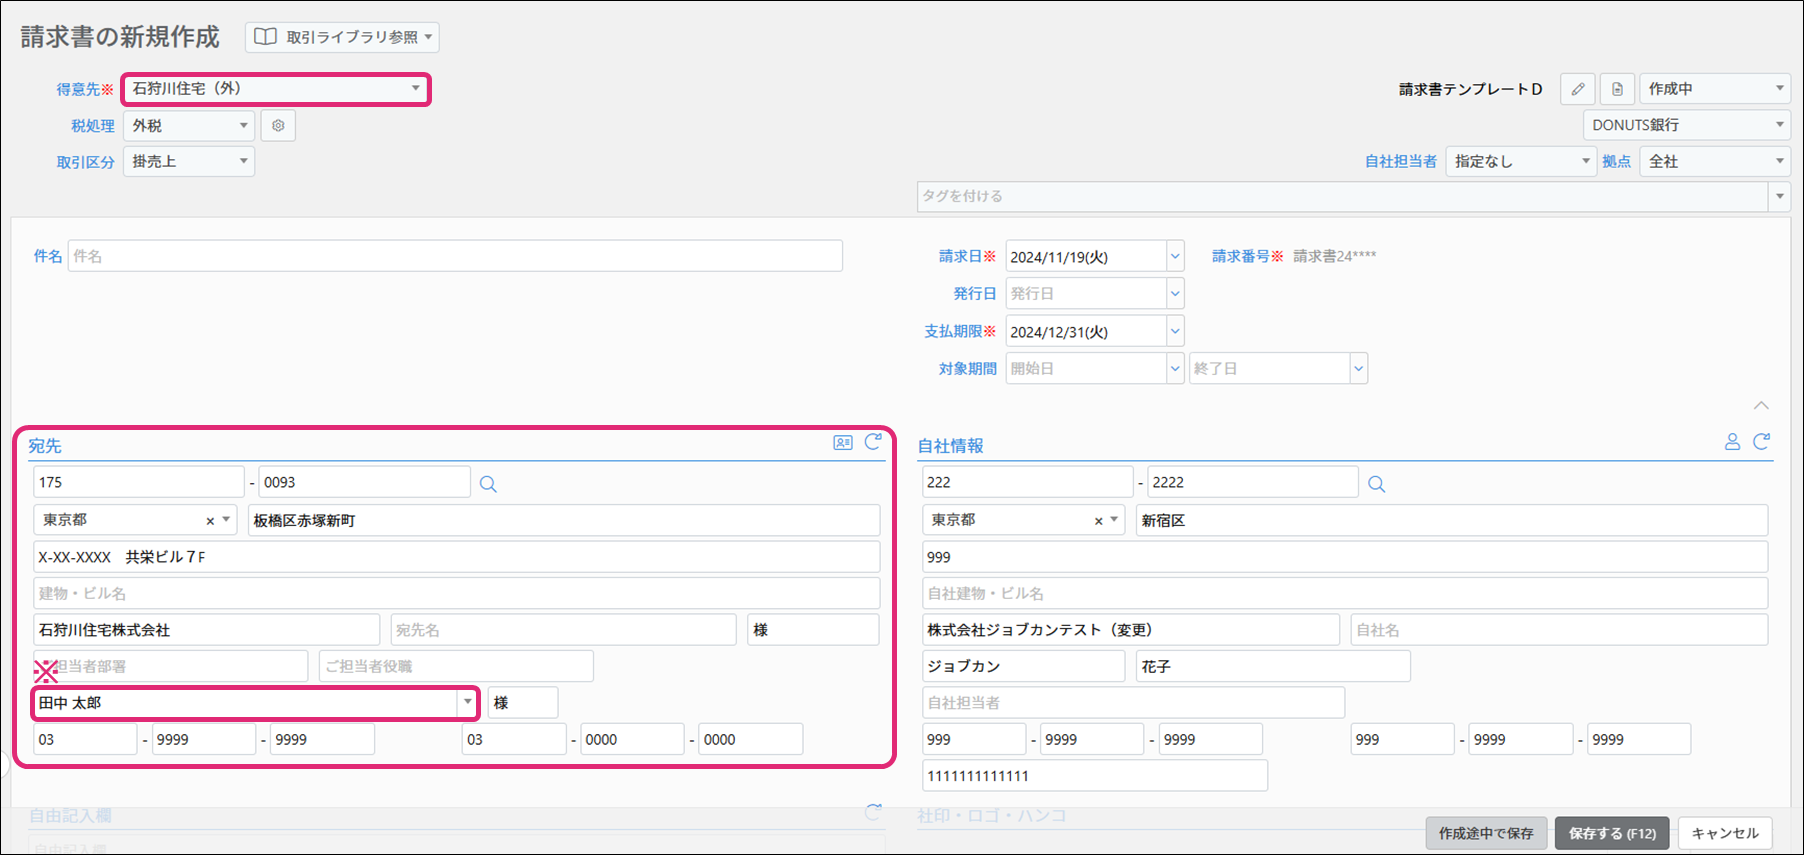The height and width of the screenshot is (855, 1804).
Task: Click the person icon in 自社情報 header
Action: [x=1732, y=442]
